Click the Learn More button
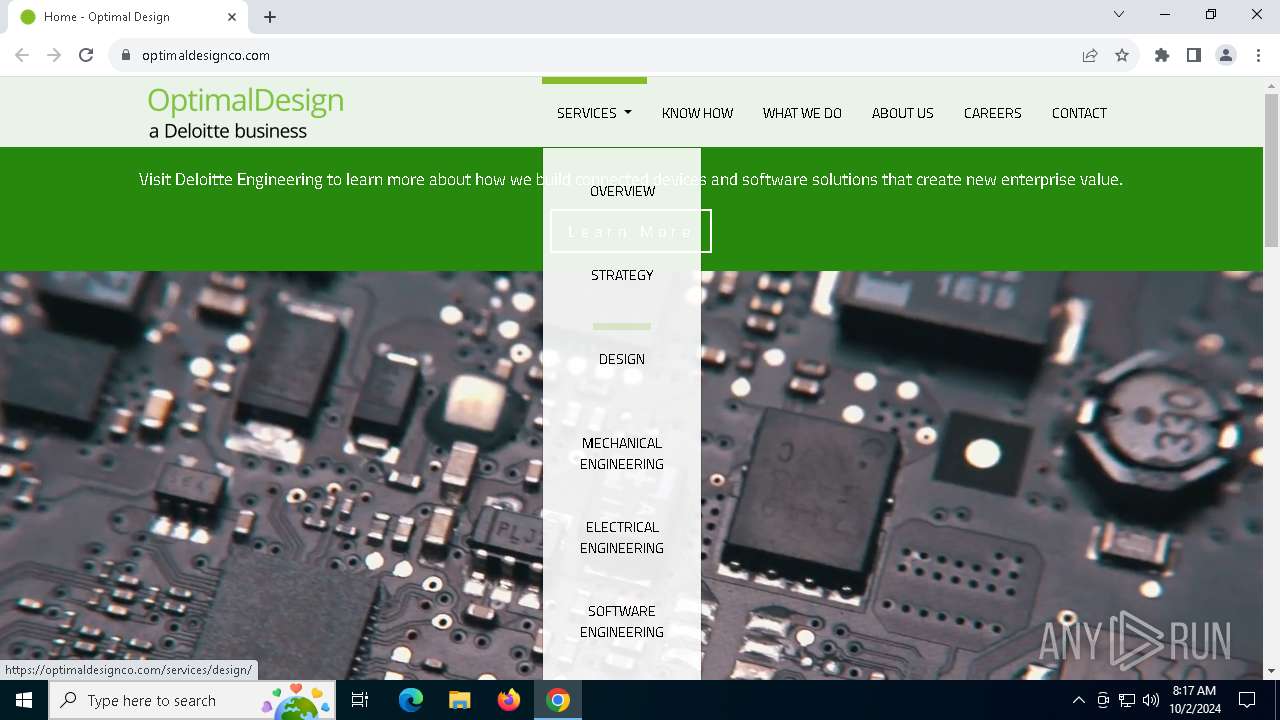 click(631, 231)
